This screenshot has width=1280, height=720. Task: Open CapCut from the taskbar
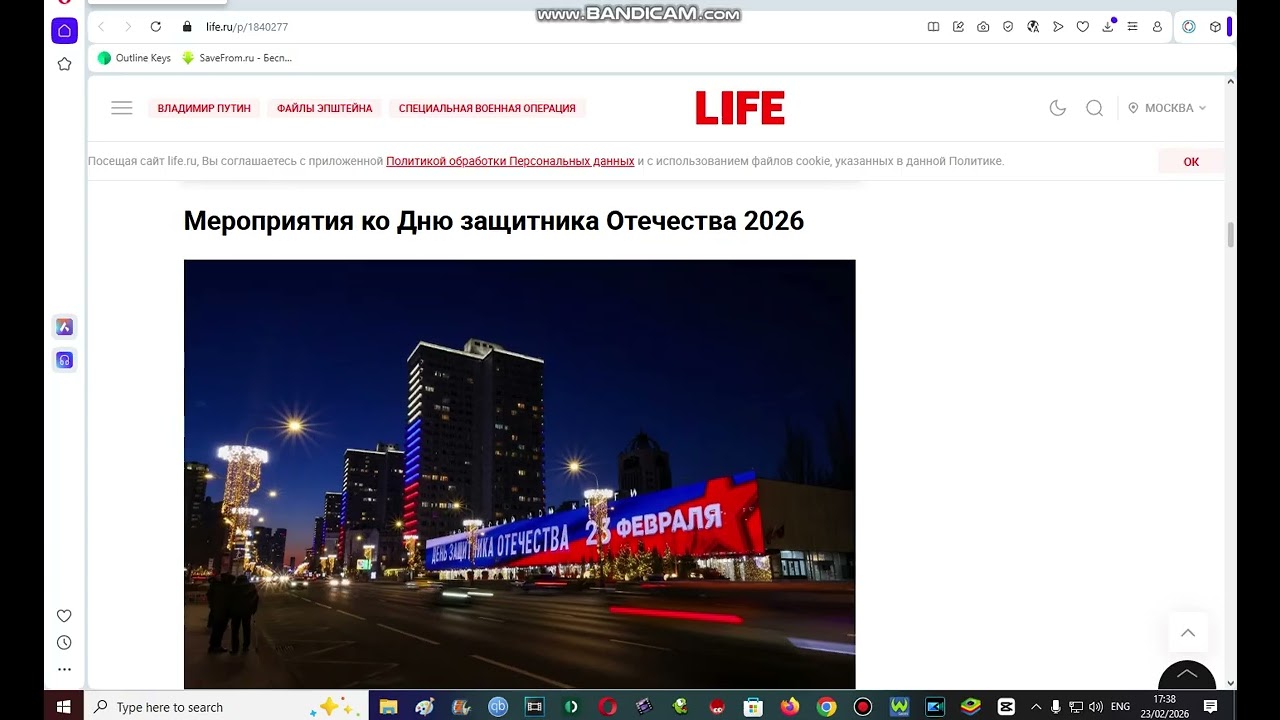click(x=1006, y=706)
